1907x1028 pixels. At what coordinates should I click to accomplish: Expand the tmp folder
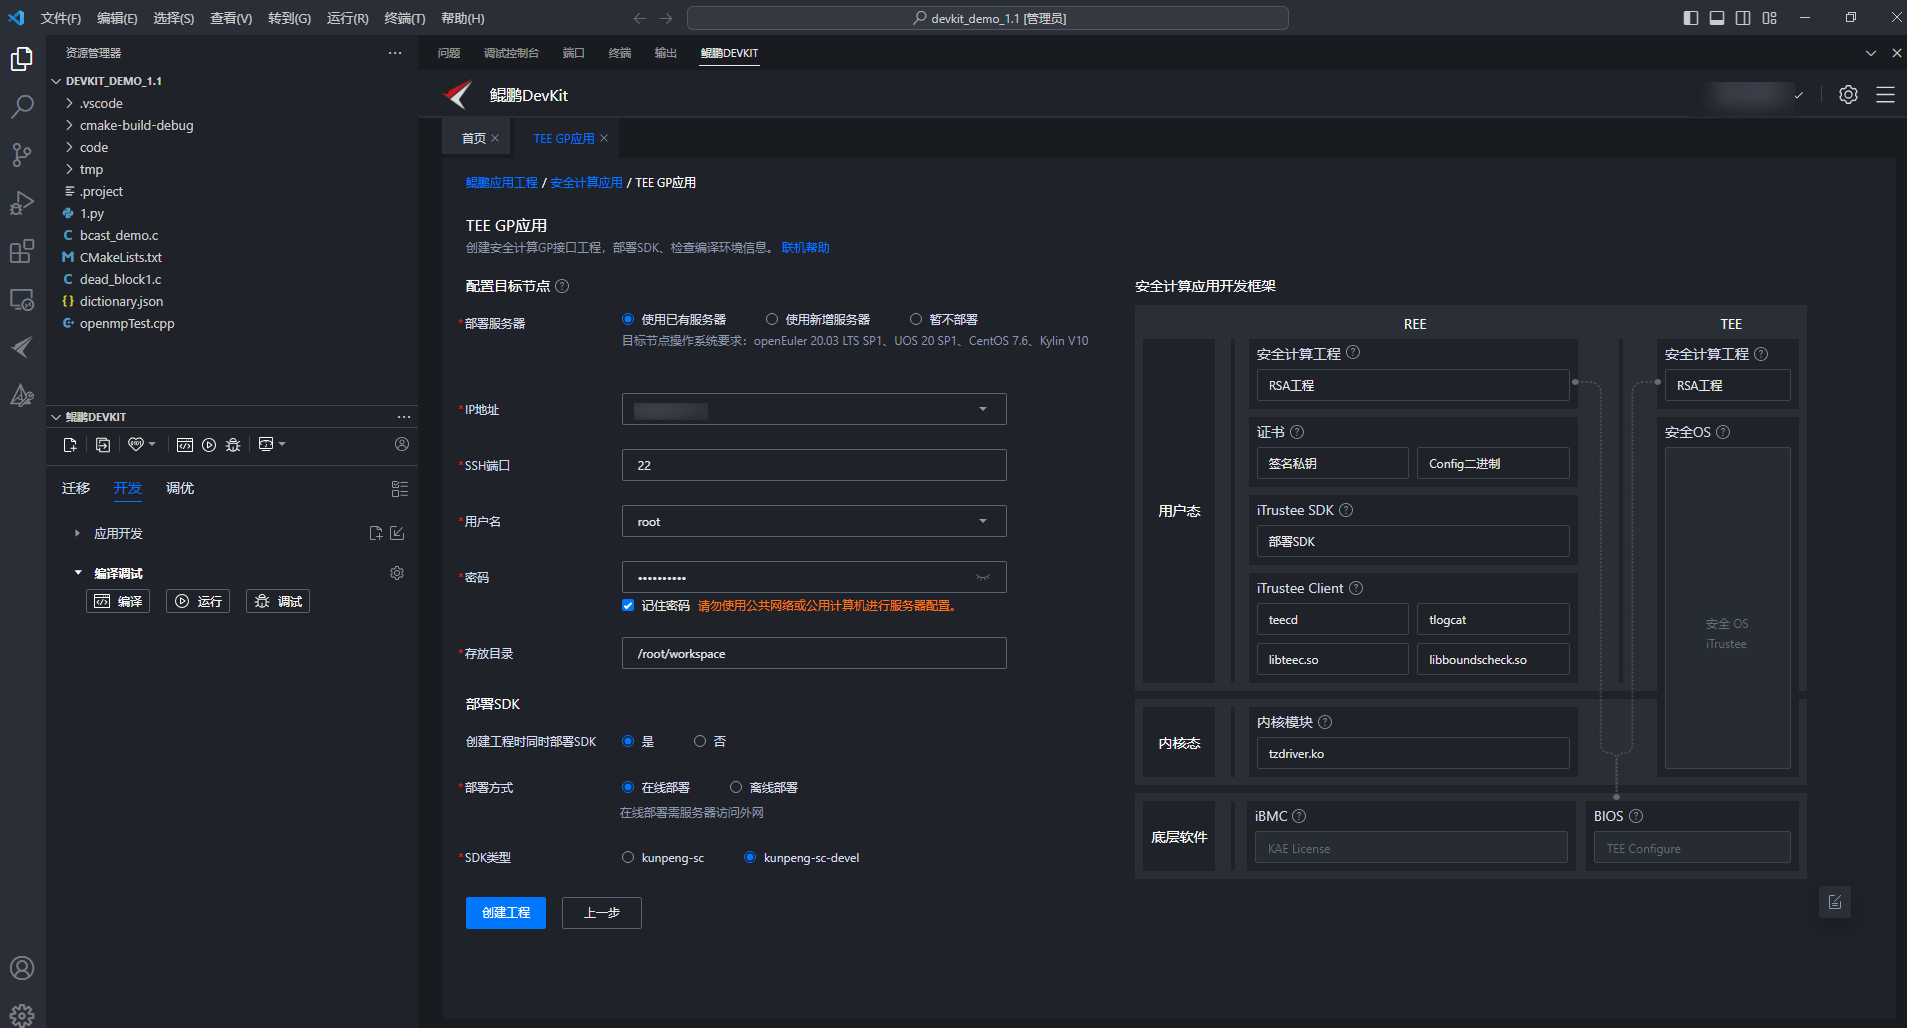[x=232, y=169]
